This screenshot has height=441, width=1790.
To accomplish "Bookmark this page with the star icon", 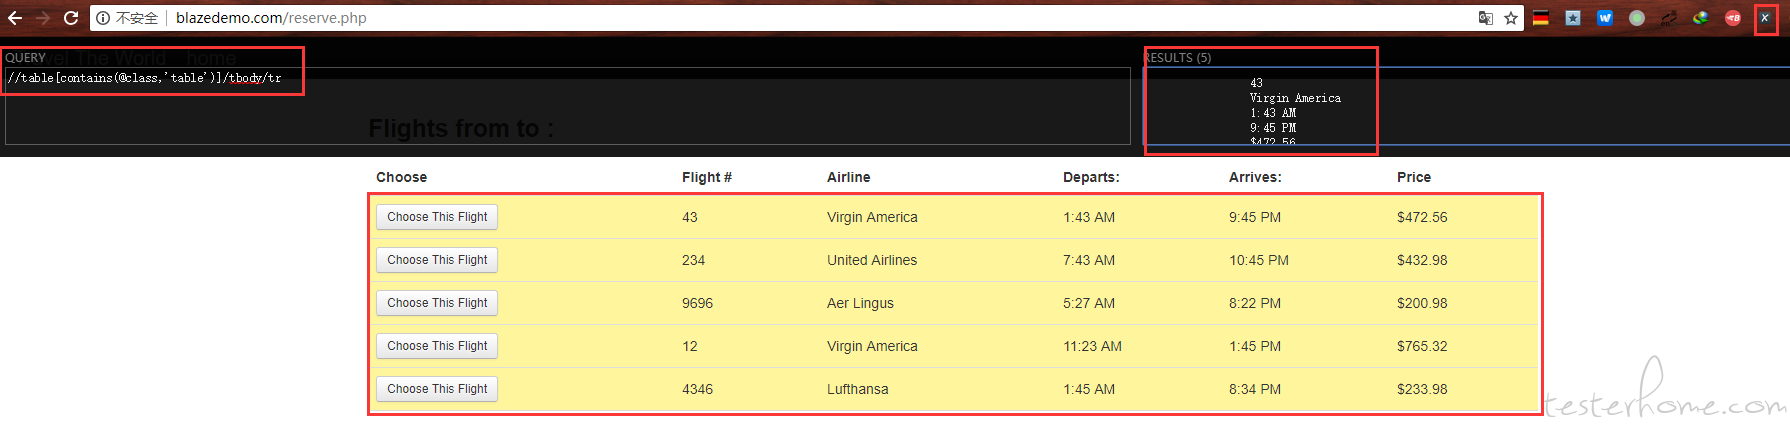I will pos(1511,18).
